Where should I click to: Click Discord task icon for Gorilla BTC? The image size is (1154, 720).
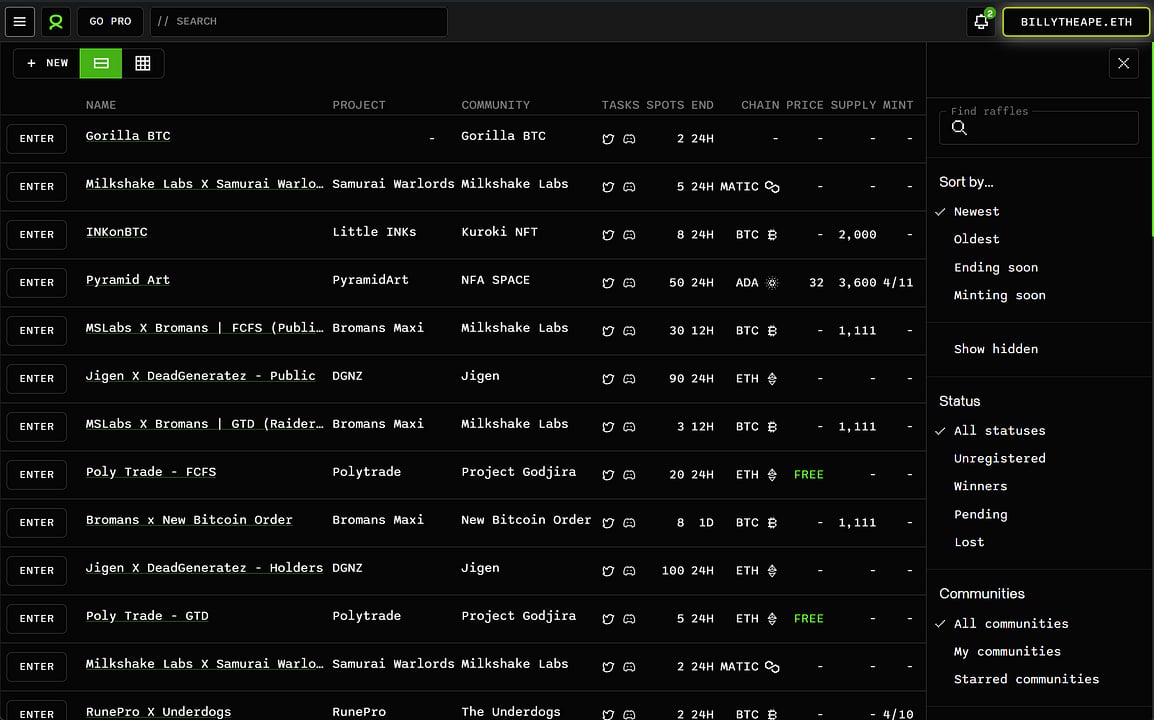(629, 138)
